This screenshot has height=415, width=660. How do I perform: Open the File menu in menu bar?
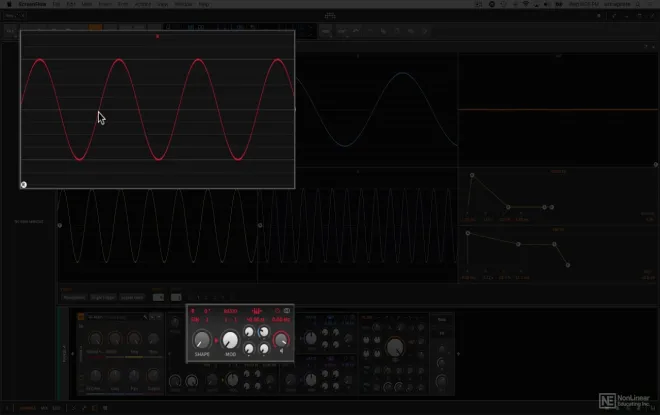tap(56, 4)
